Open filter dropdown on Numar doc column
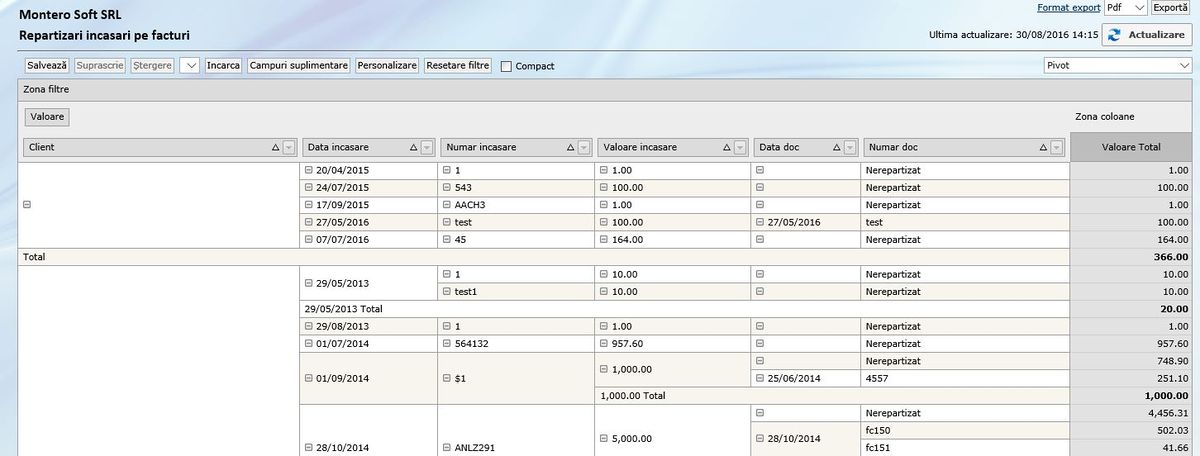Viewport: 1200px width, 456px height. click(x=1056, y=147)
